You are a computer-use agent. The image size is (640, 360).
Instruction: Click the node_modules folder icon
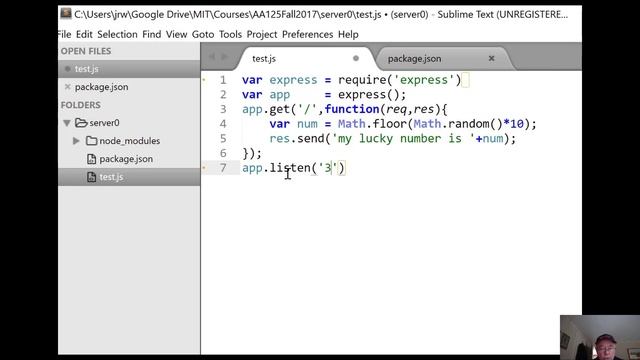(x=91, y=141)
